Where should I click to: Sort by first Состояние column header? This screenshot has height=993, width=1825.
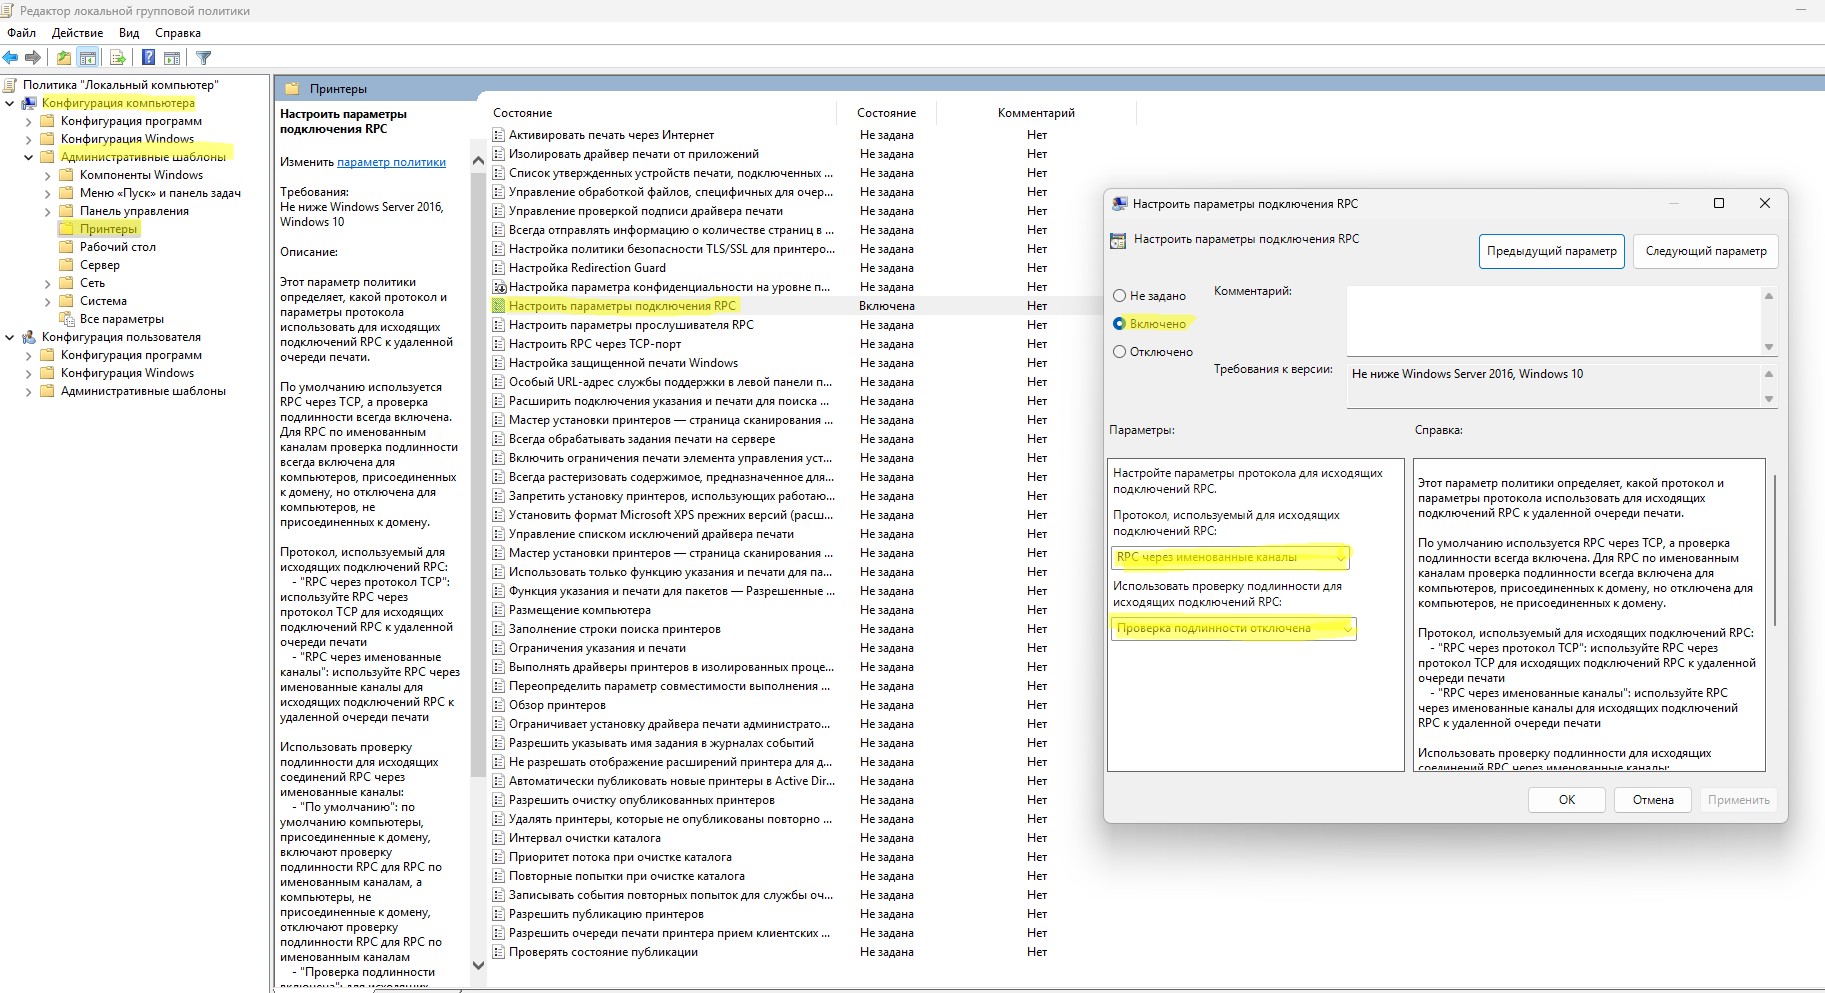[x=522, y=113]
